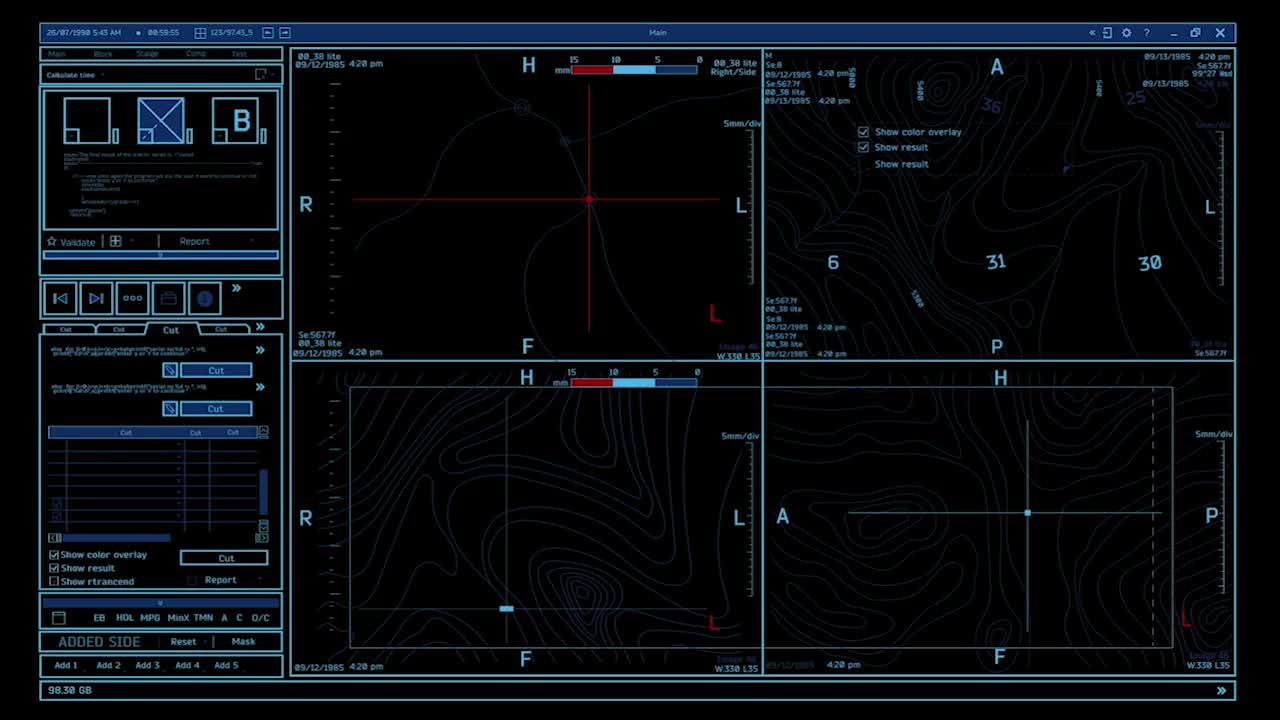The width and height of the screenshot is (1280, 720).
Task: Switch to the Main tab
Action: tap(57, 54)
